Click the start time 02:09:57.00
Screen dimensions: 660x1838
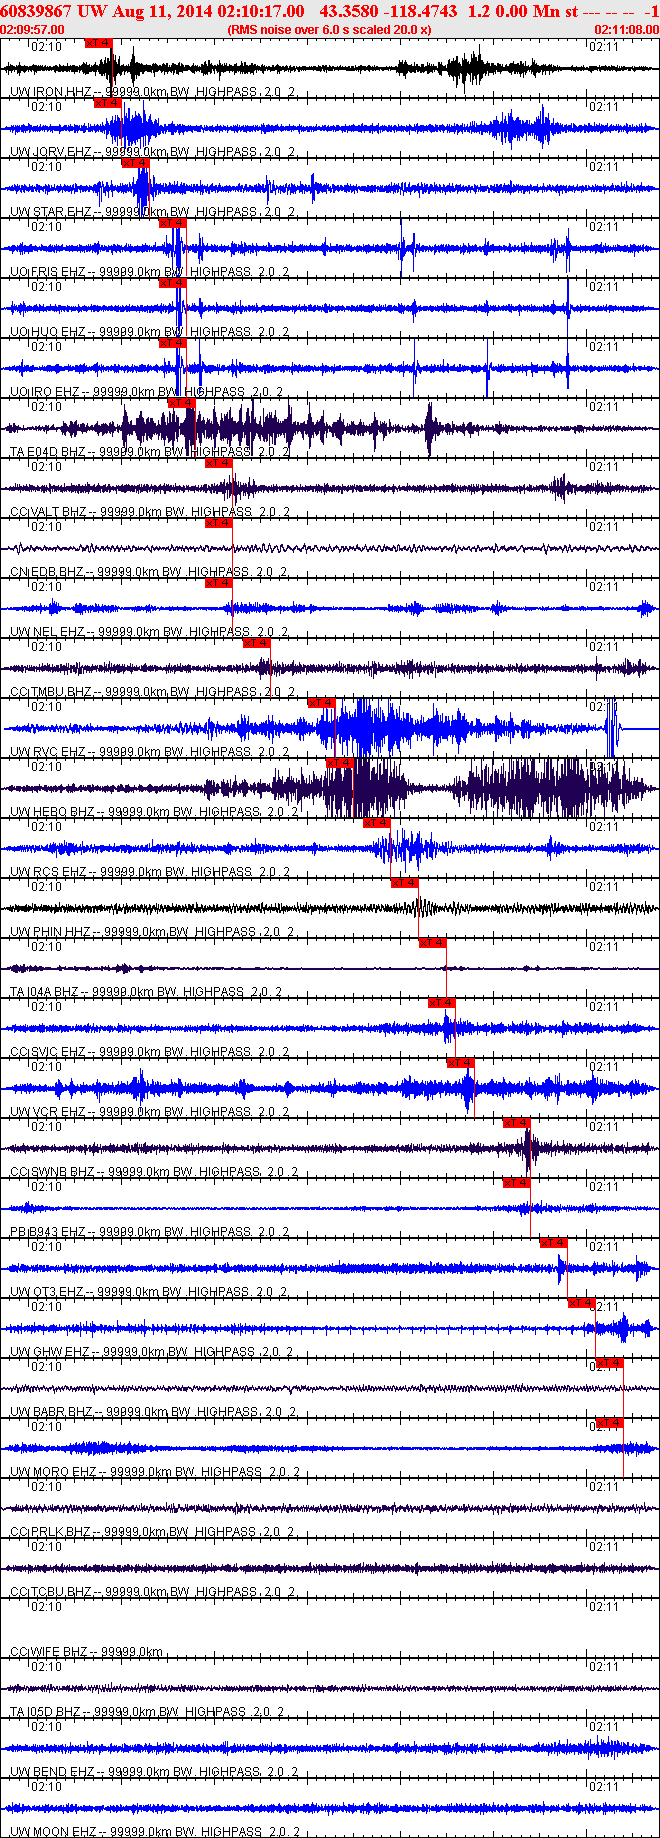click(33, 29)
